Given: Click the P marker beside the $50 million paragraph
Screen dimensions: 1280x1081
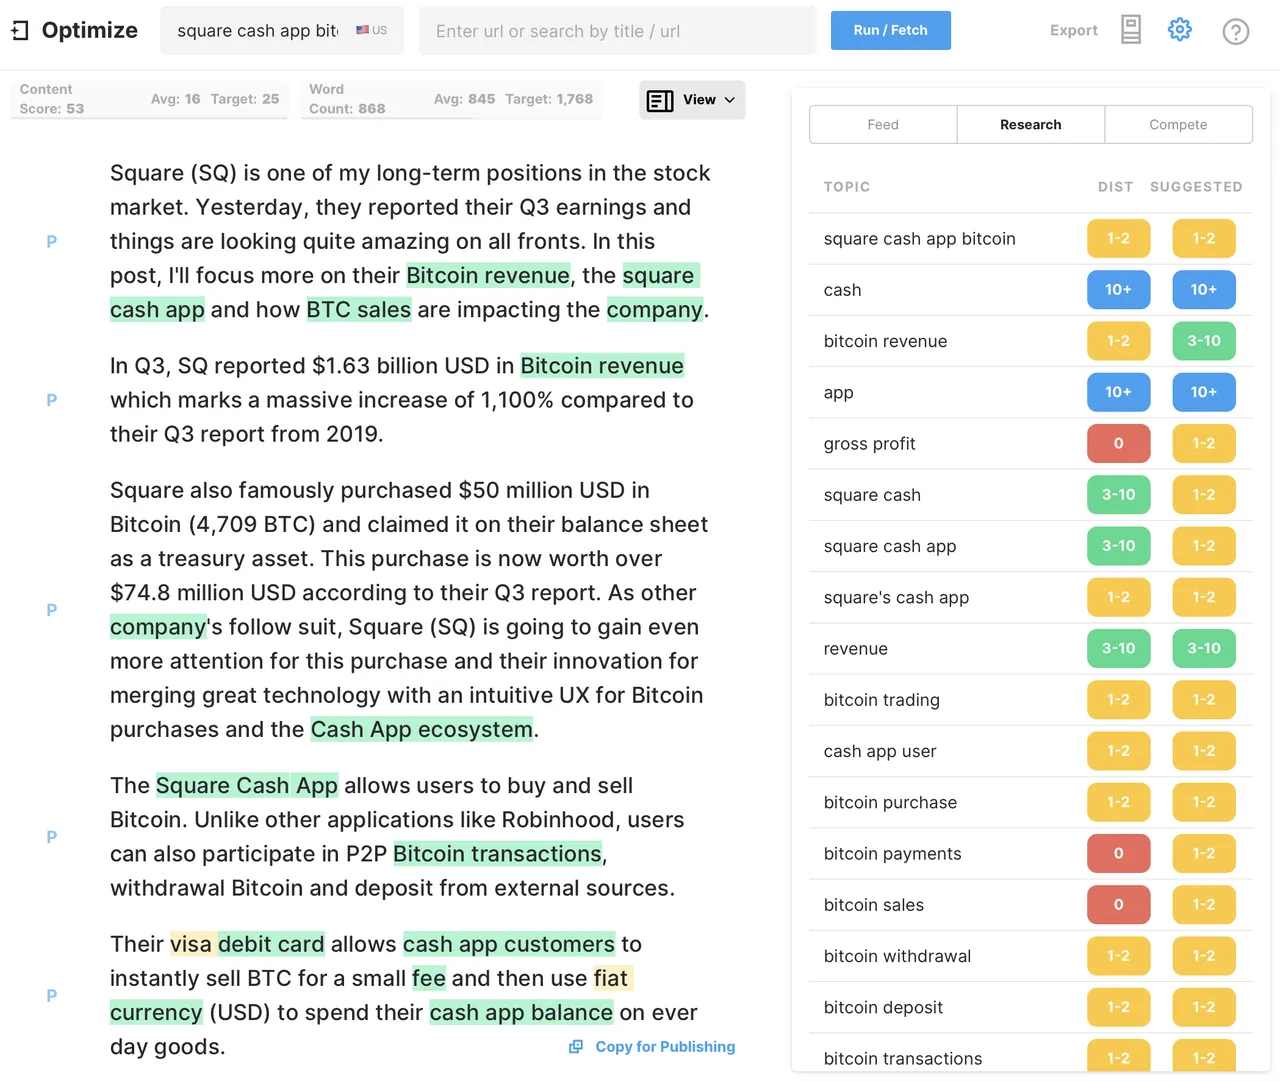Looking at the screenshot, I should 52,610.
